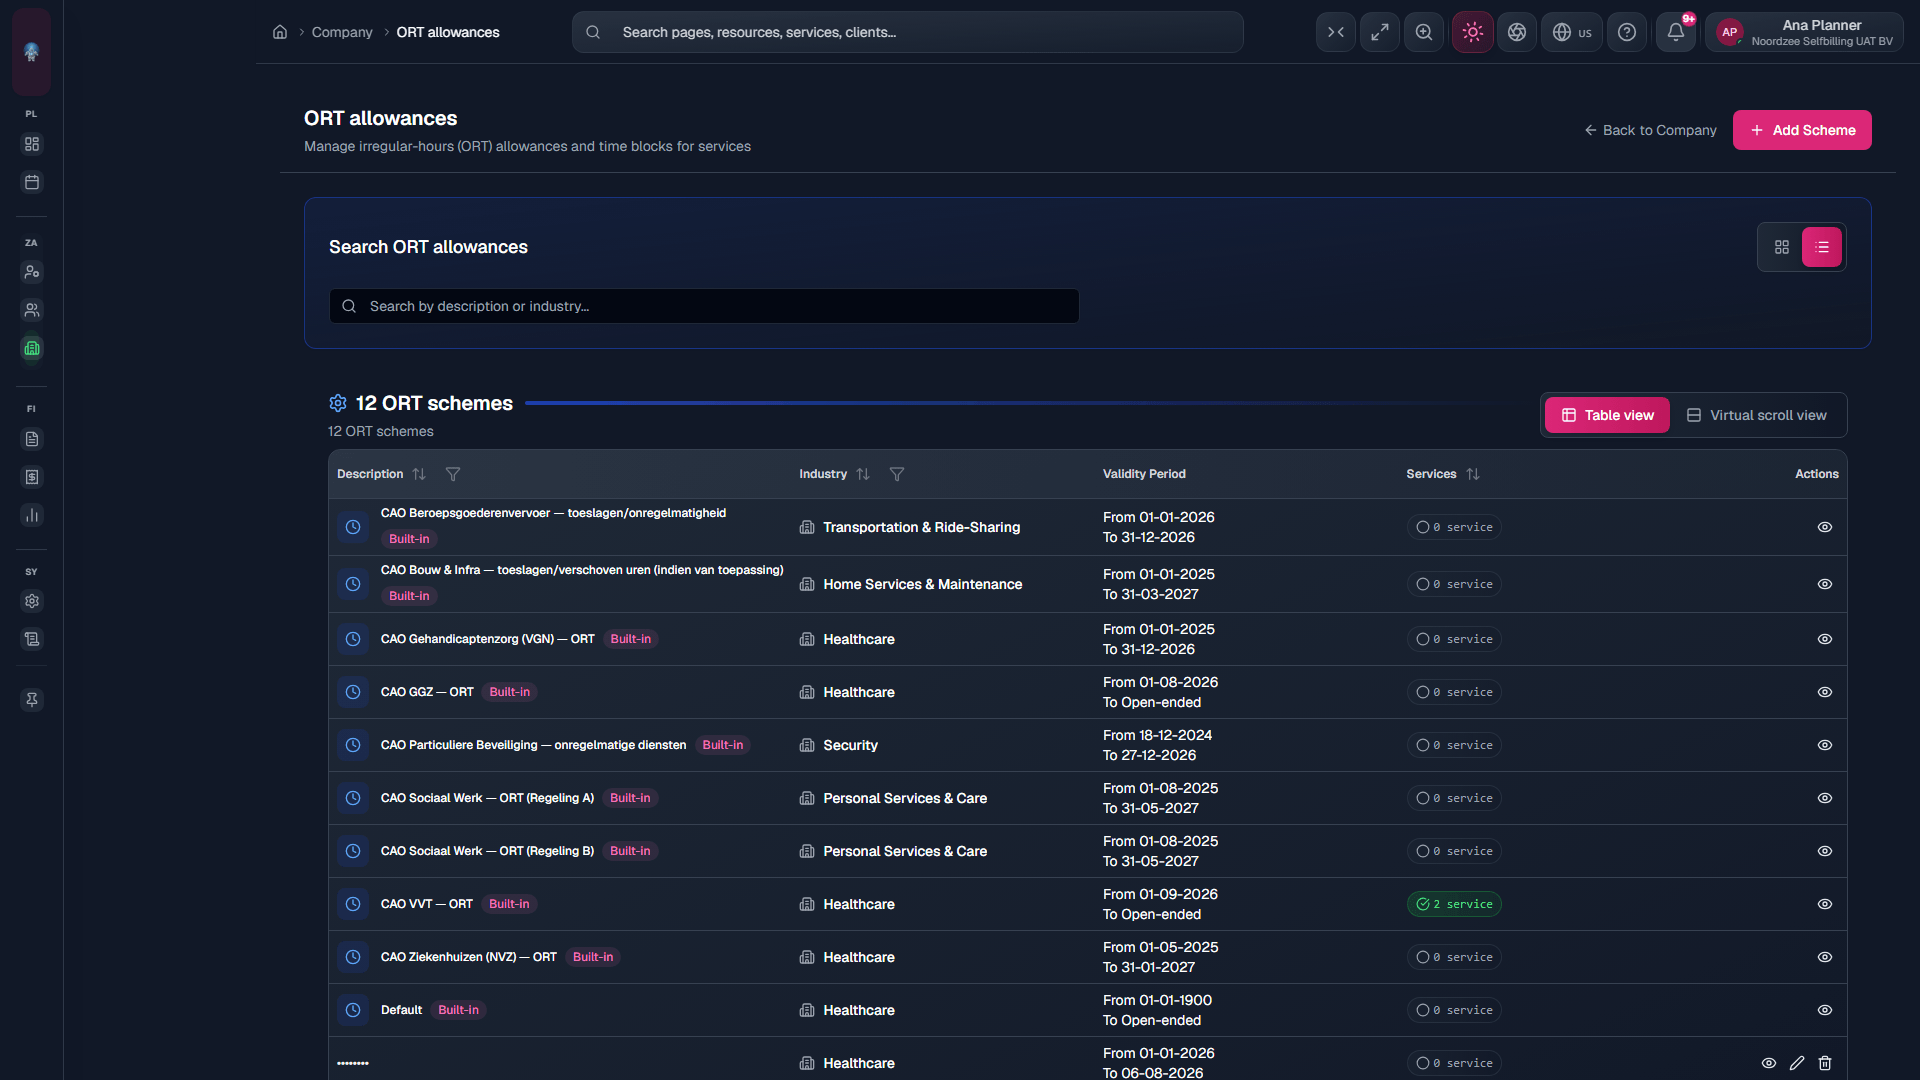This screenshot has width=1920, height=1080.
Task: Edit the last scheme with pencil icon
Action: point(1797,1063)
